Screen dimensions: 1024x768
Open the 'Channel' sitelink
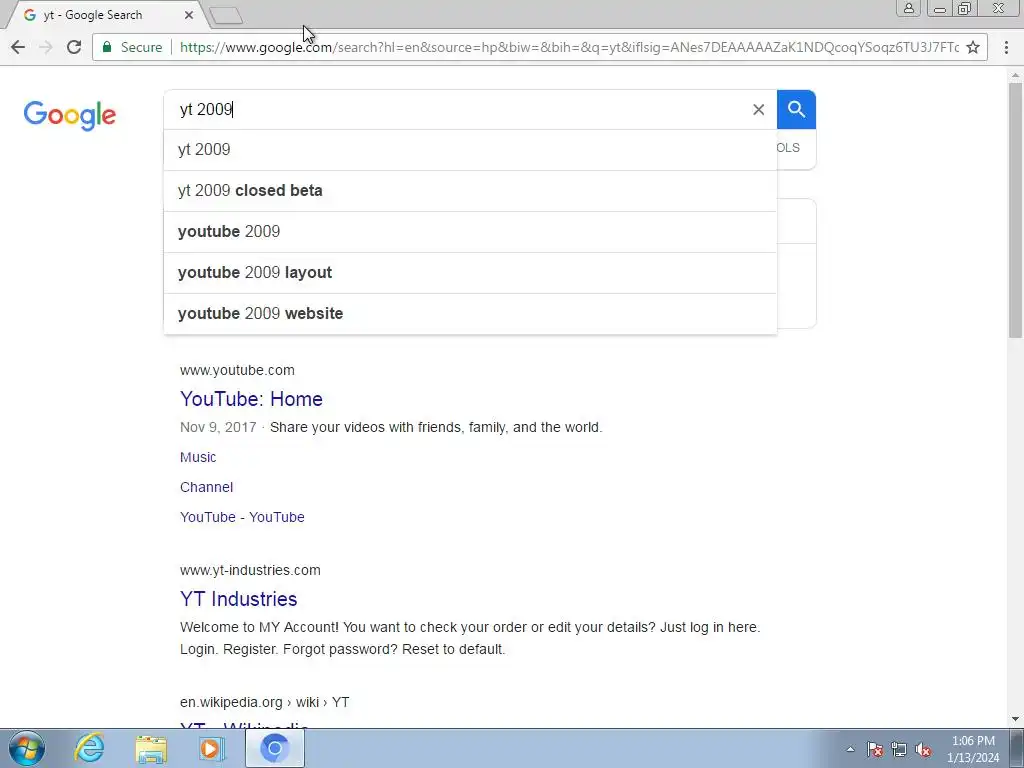pyautogui.click(x=206, y=487)
